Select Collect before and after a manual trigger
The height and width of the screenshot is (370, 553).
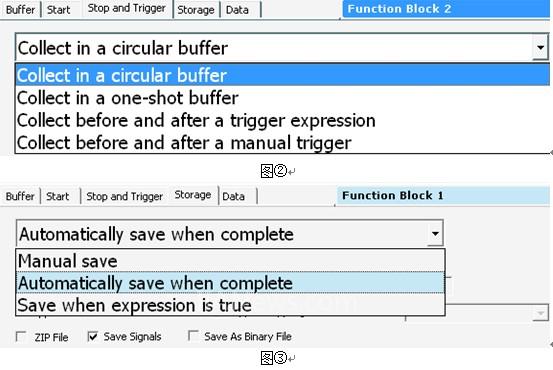click(282, 142)
